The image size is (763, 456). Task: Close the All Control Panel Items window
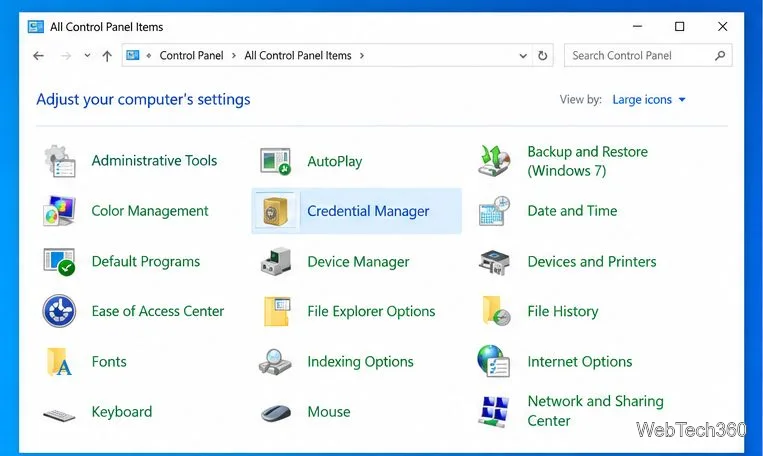723,26
